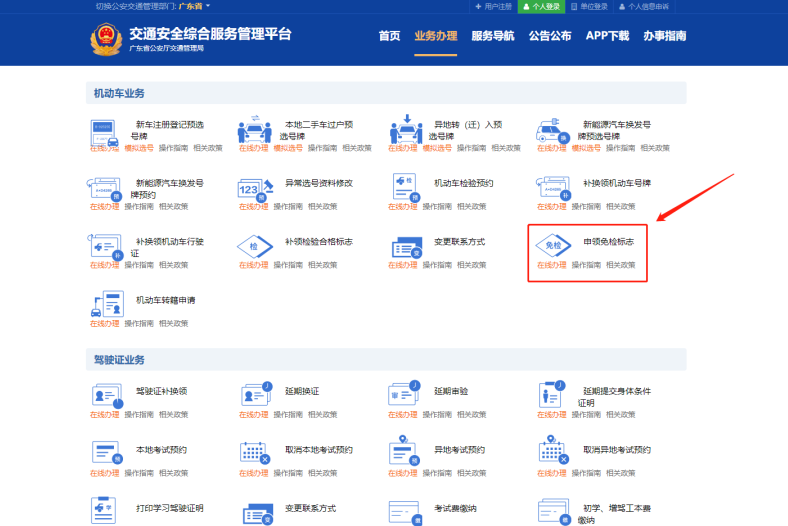Click the 机动车转籍申请 icon
Screen dimensions: 788x526
[x=107, y=304]
